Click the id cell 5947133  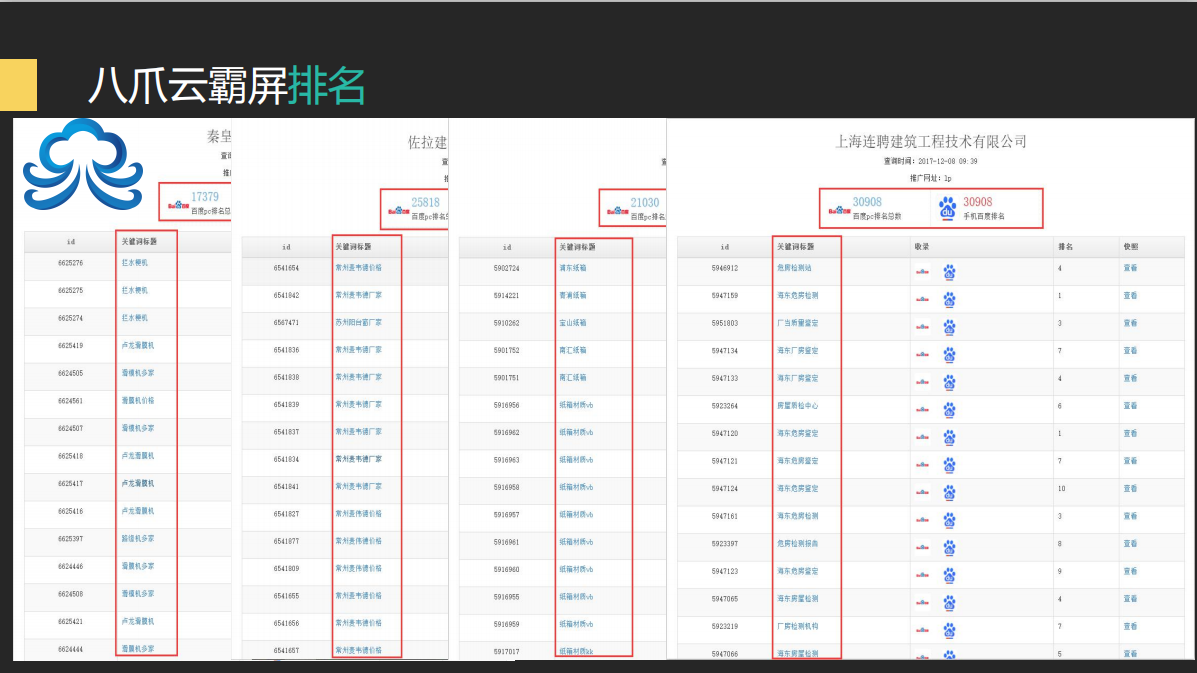tap(724, 378)
